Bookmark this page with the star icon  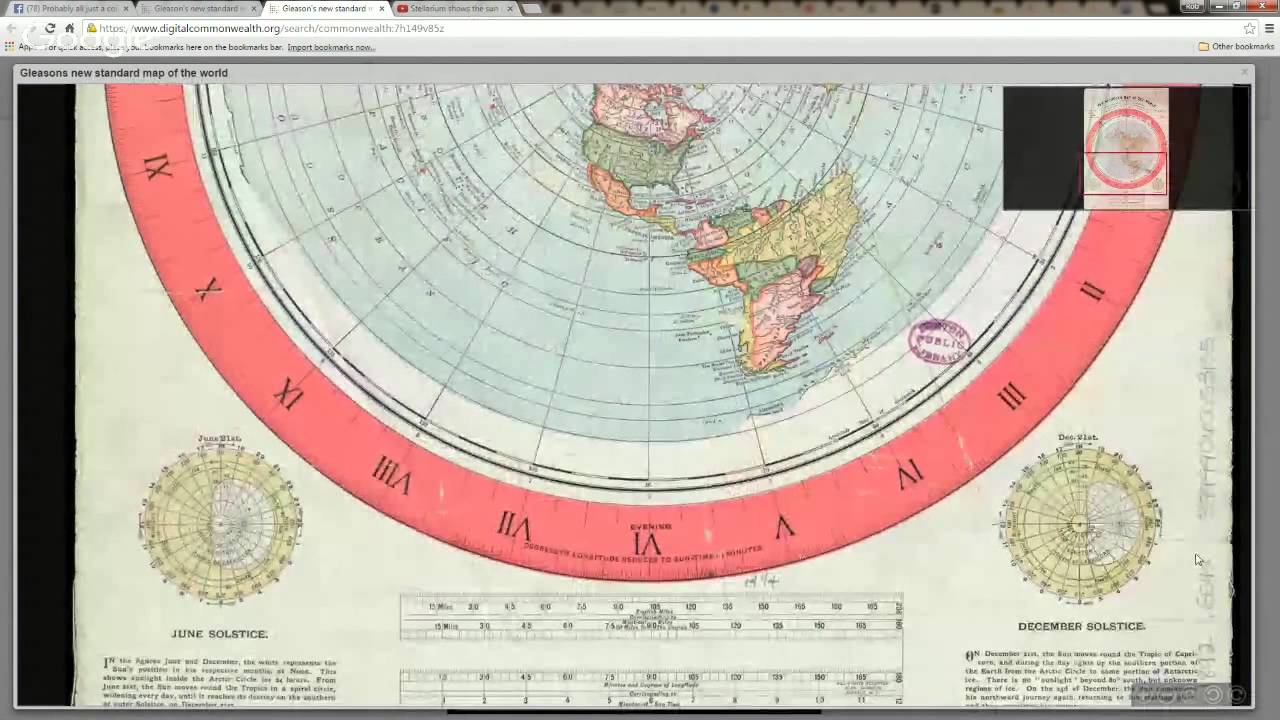point(1249,28)
